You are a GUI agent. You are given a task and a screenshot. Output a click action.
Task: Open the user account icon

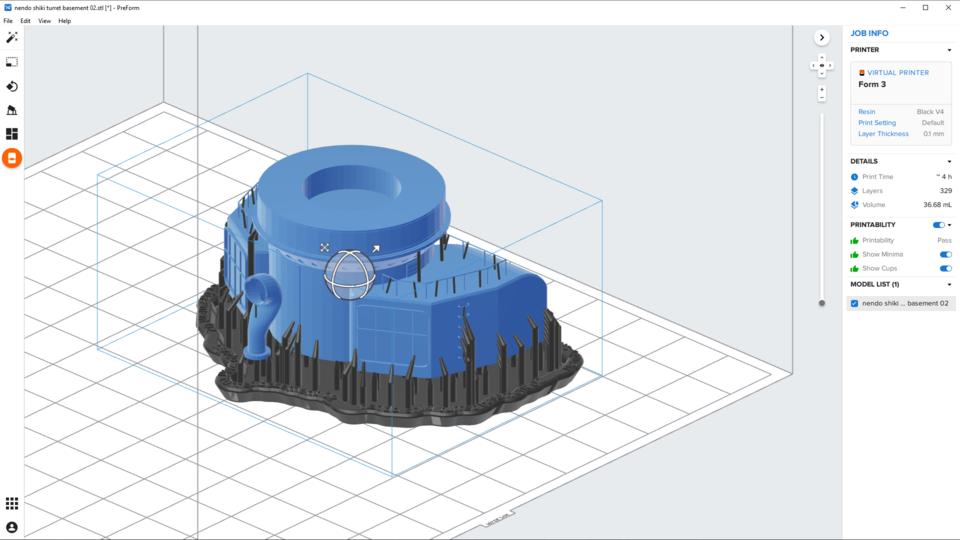(12, 527)
